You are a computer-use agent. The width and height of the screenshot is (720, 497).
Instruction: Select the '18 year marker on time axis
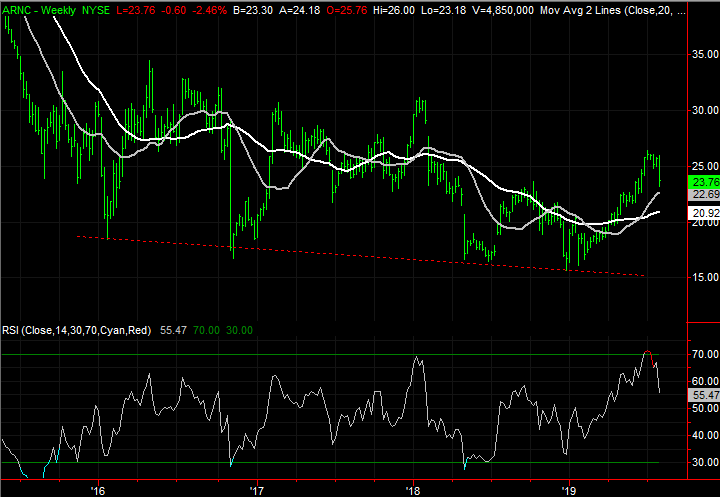pos(412,490)
